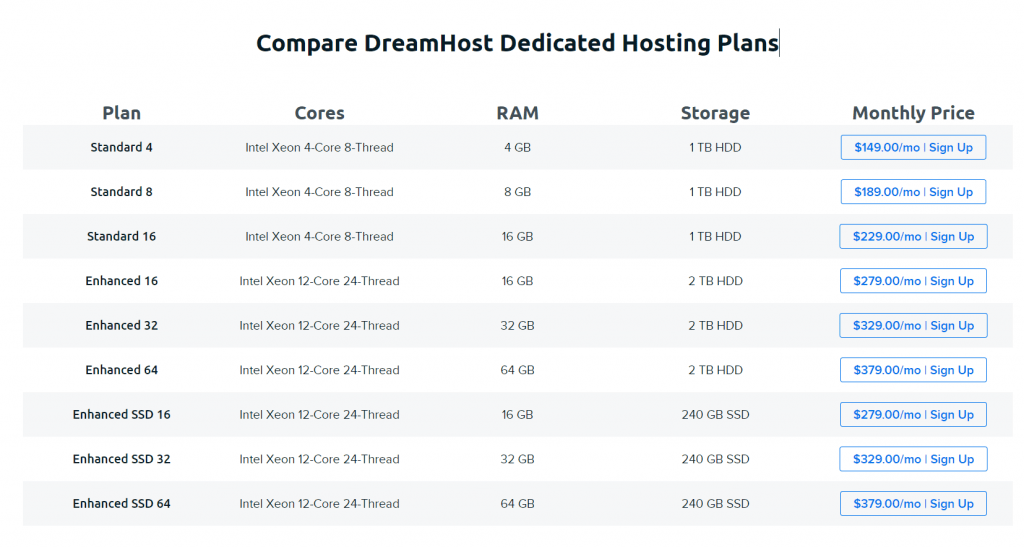Viewport: 1024px width, 548px height.
Task: Sign up for the Enhanced 16 plan
Action: [x=913, y=281]
